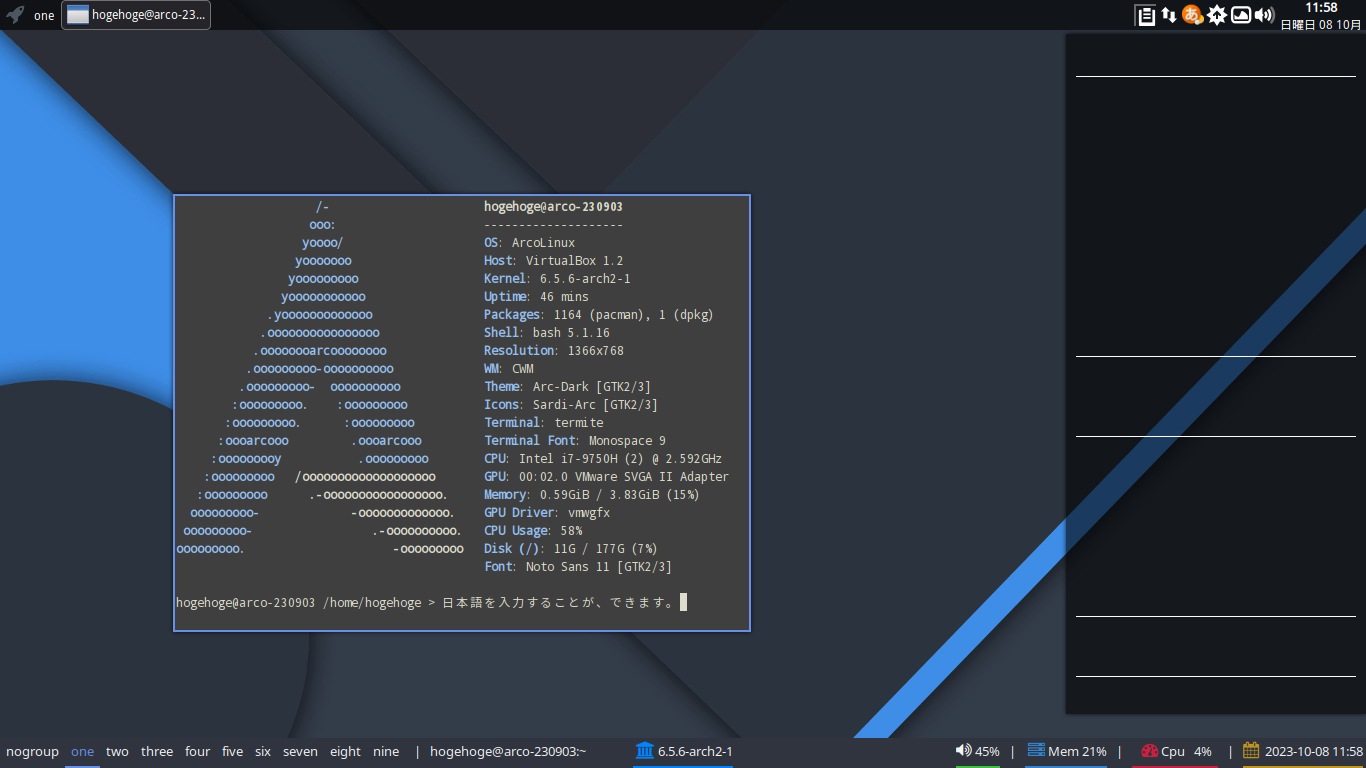Switch to workspace eight
The width and height of the screenshot is (1366, 768).
[x=345, y=751]
